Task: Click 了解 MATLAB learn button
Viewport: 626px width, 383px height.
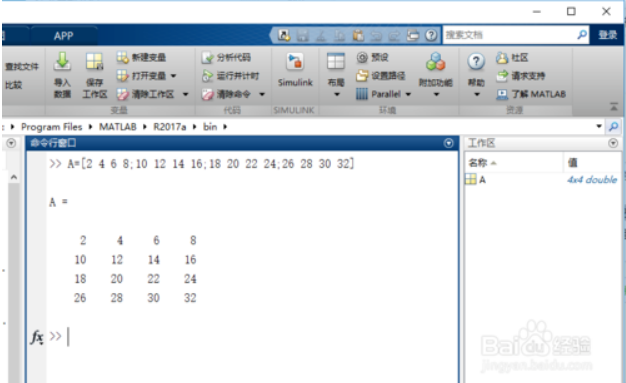Action: pos(531,94)
